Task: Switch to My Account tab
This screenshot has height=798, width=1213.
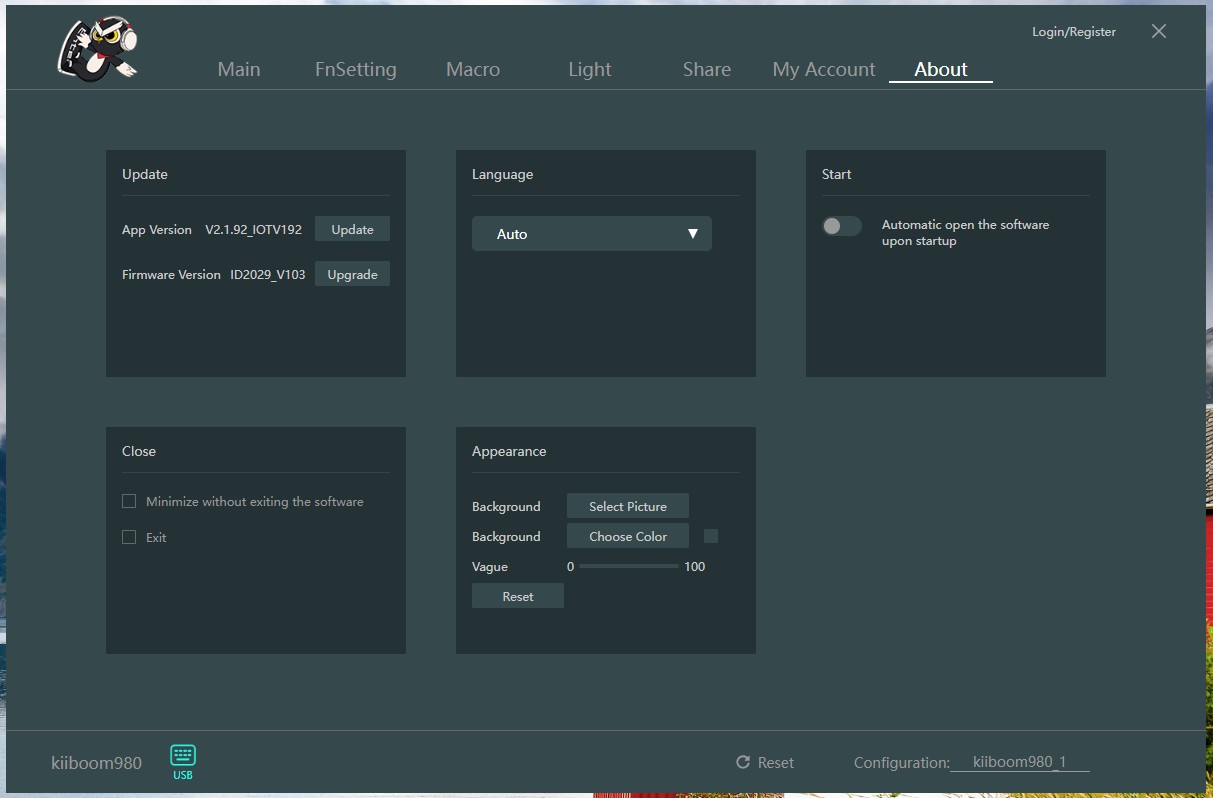Action: click(x=824, y=69)
